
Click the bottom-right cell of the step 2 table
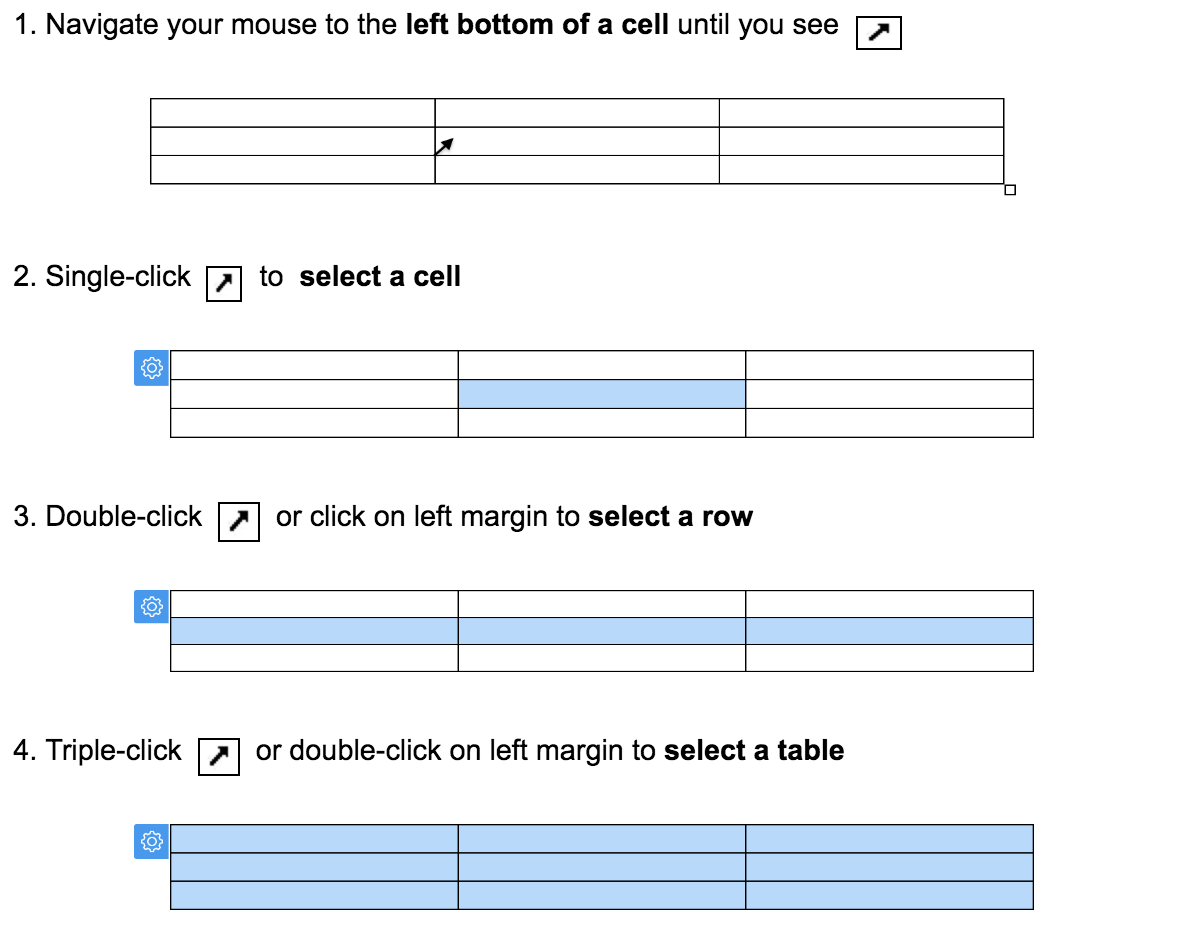click(x=889, y=423)
